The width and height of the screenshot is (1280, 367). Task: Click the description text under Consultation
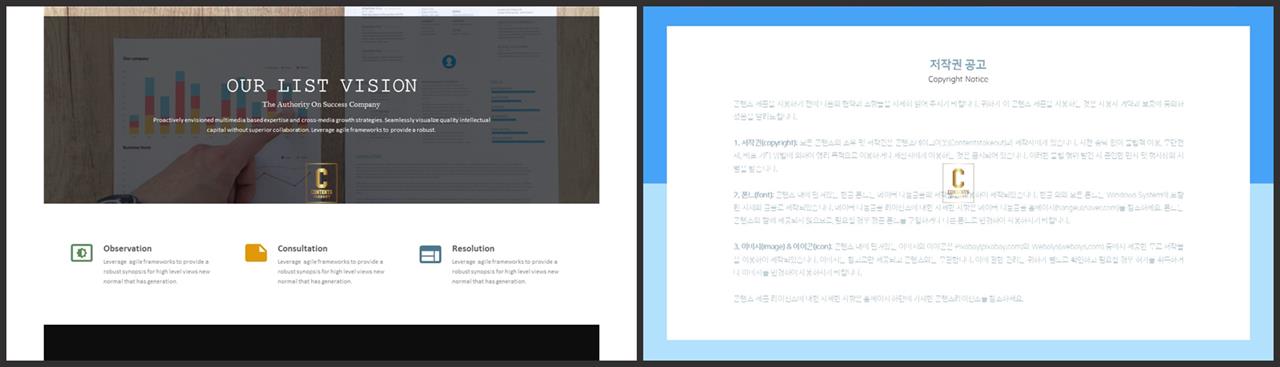[x=331, y=271]
